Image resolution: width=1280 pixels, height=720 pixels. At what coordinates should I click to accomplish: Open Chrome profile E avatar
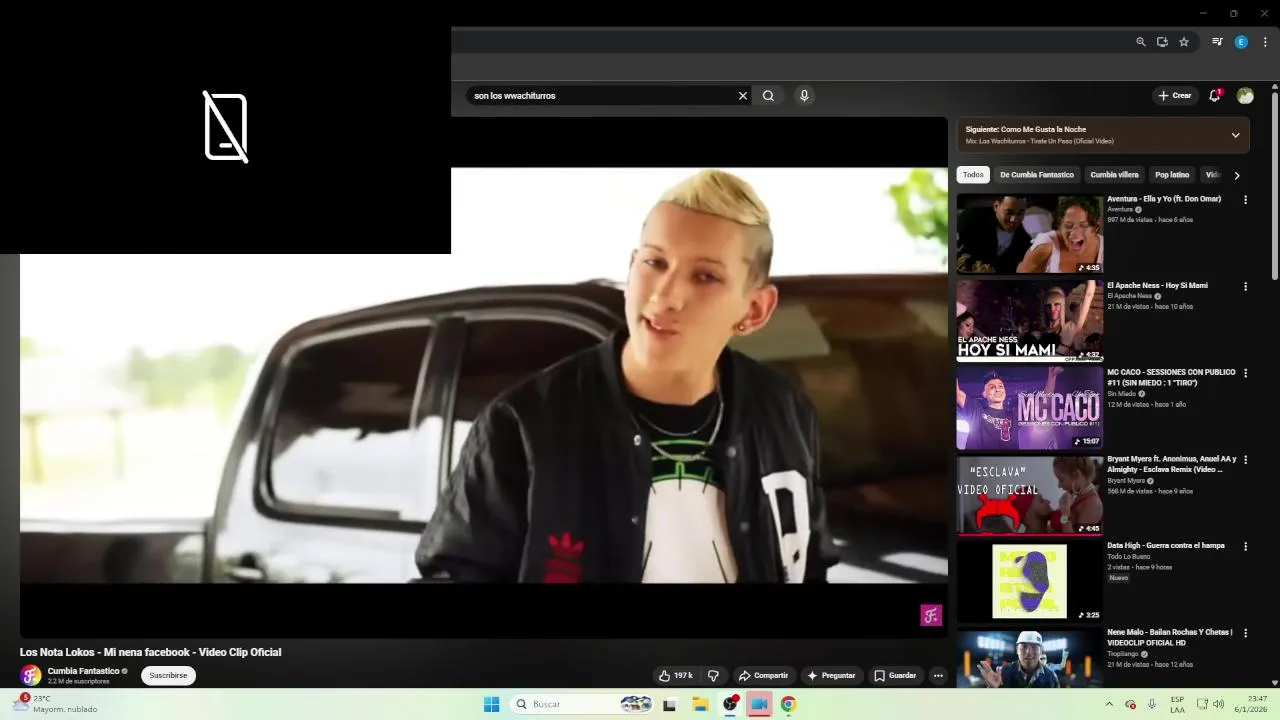pos(1241,42)
